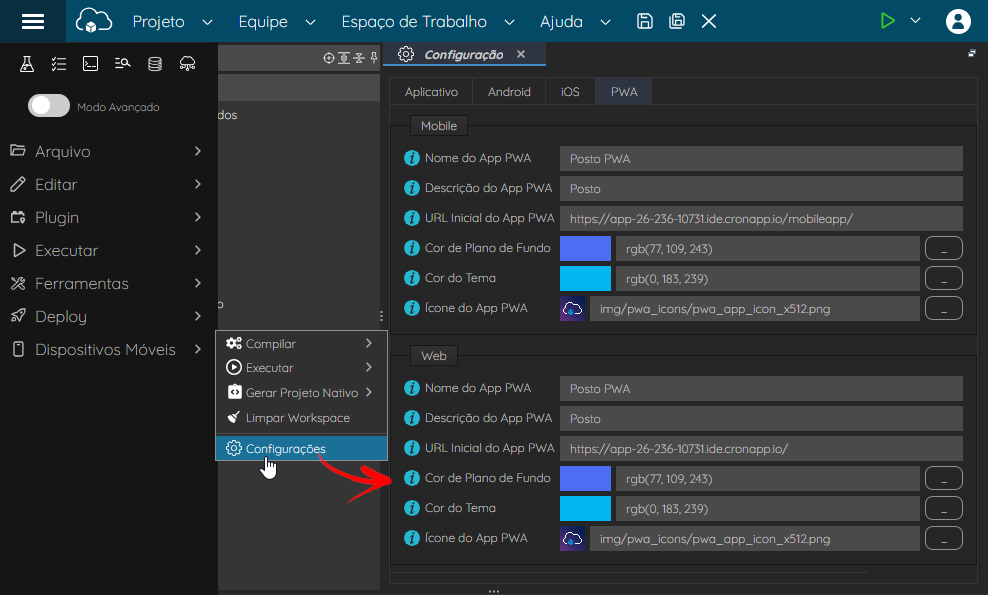Open the flask test icon
The width and height of the screenshot is (988, 595).
pyautogui.click(x=26, y=64)
